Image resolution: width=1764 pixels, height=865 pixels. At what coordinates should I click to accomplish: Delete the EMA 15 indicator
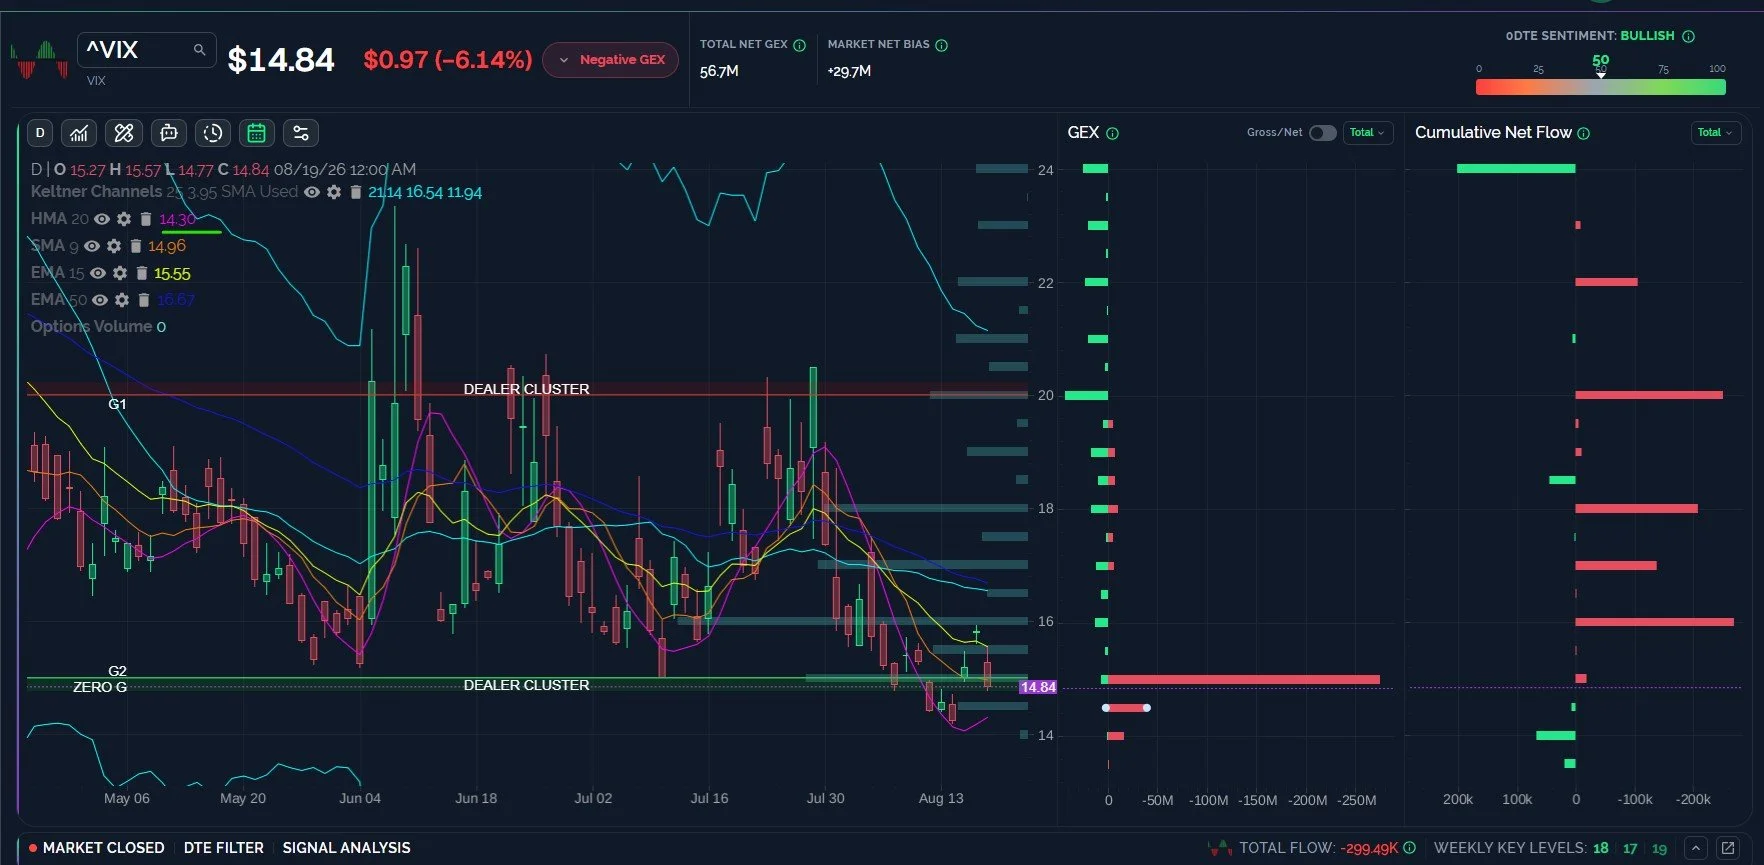point(141,273)
